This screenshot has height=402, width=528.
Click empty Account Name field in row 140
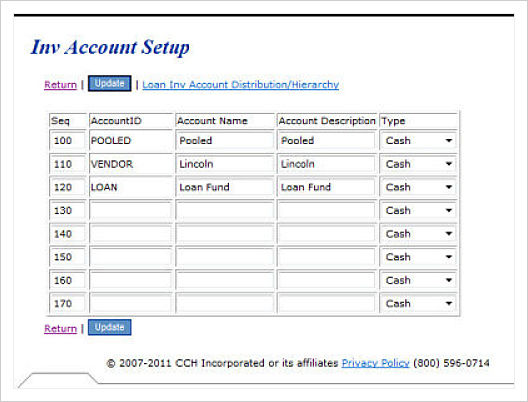225,234
